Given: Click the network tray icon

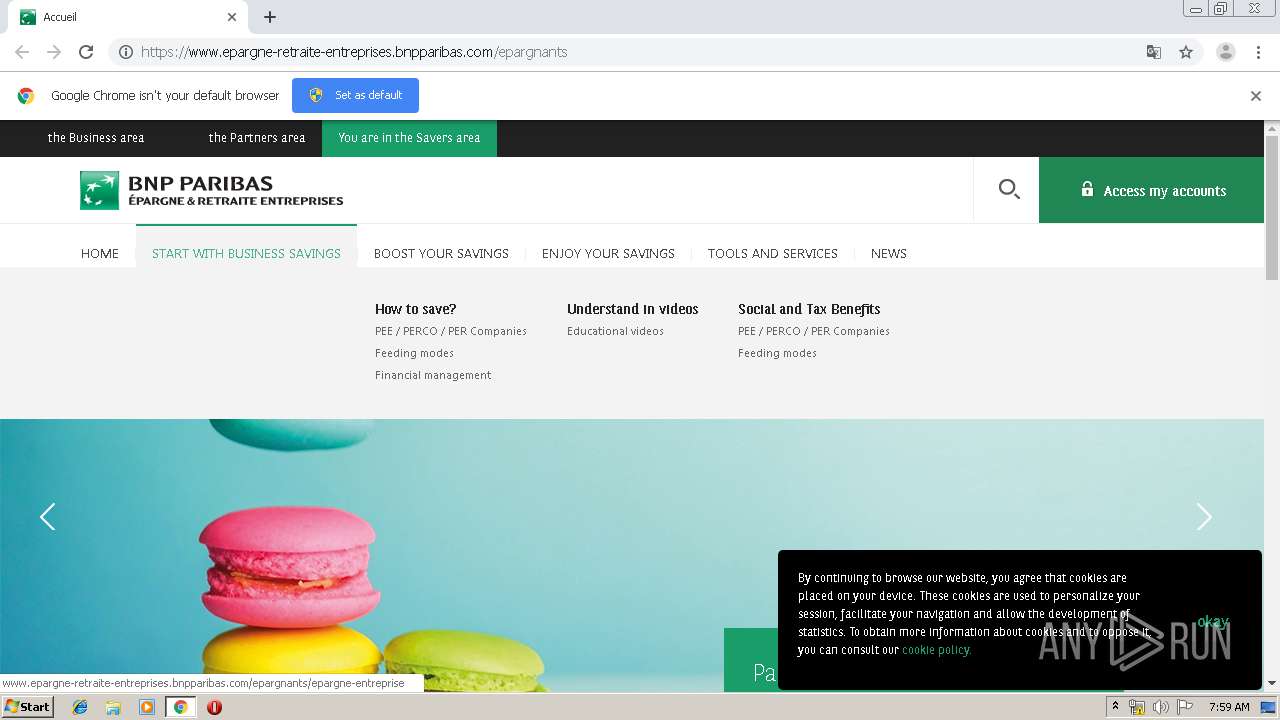Looking at the screenshot, I should click(x=1137, y=707).
